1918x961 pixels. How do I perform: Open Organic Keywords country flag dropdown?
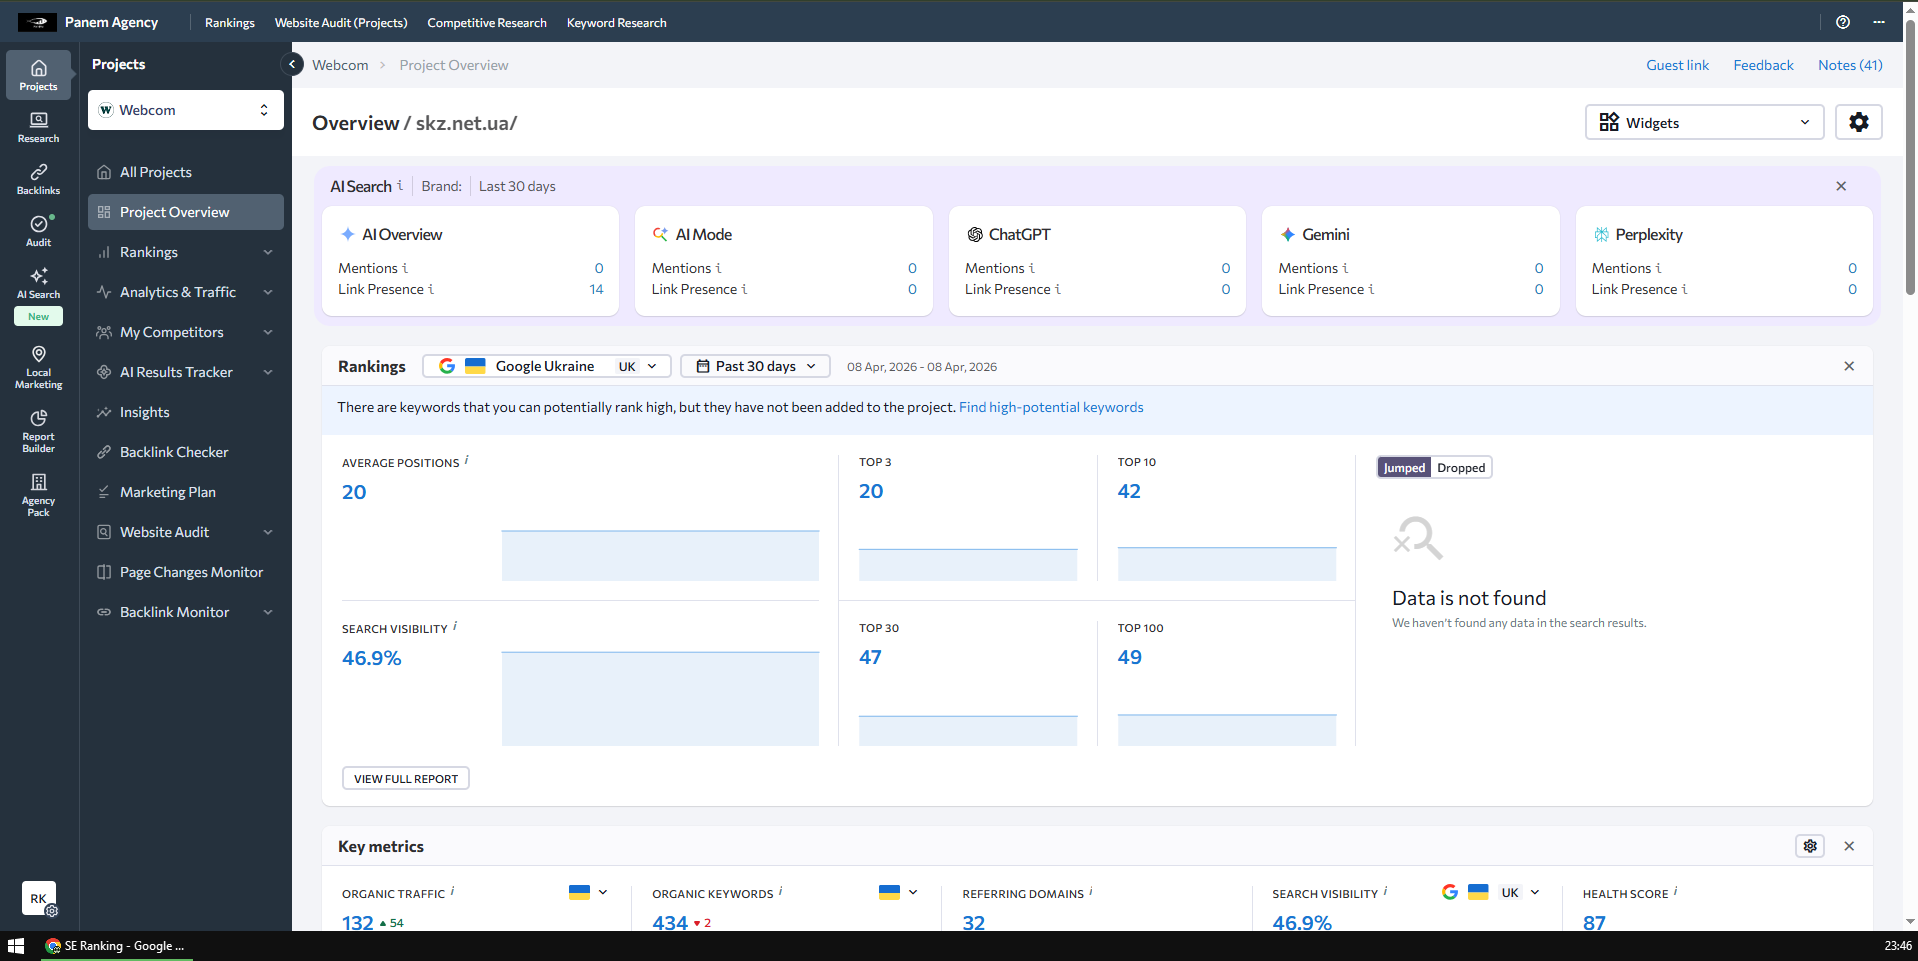point(898,892)
